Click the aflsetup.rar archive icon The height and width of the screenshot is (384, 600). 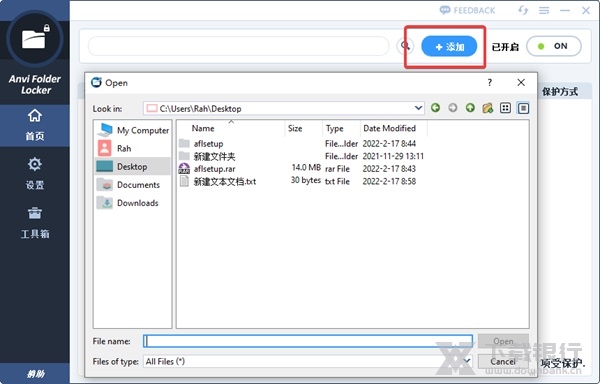tap(184, 169)
